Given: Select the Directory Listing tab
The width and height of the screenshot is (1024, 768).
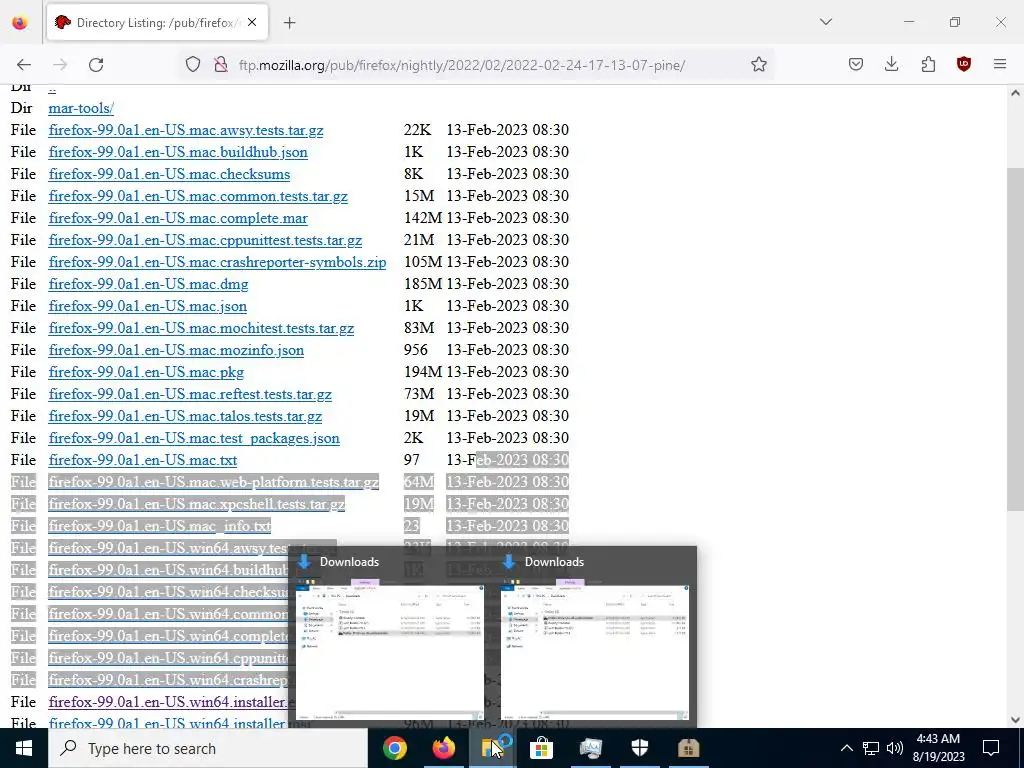Looking at the screenshot, I should pyautogui.click(x=157, y=23).
